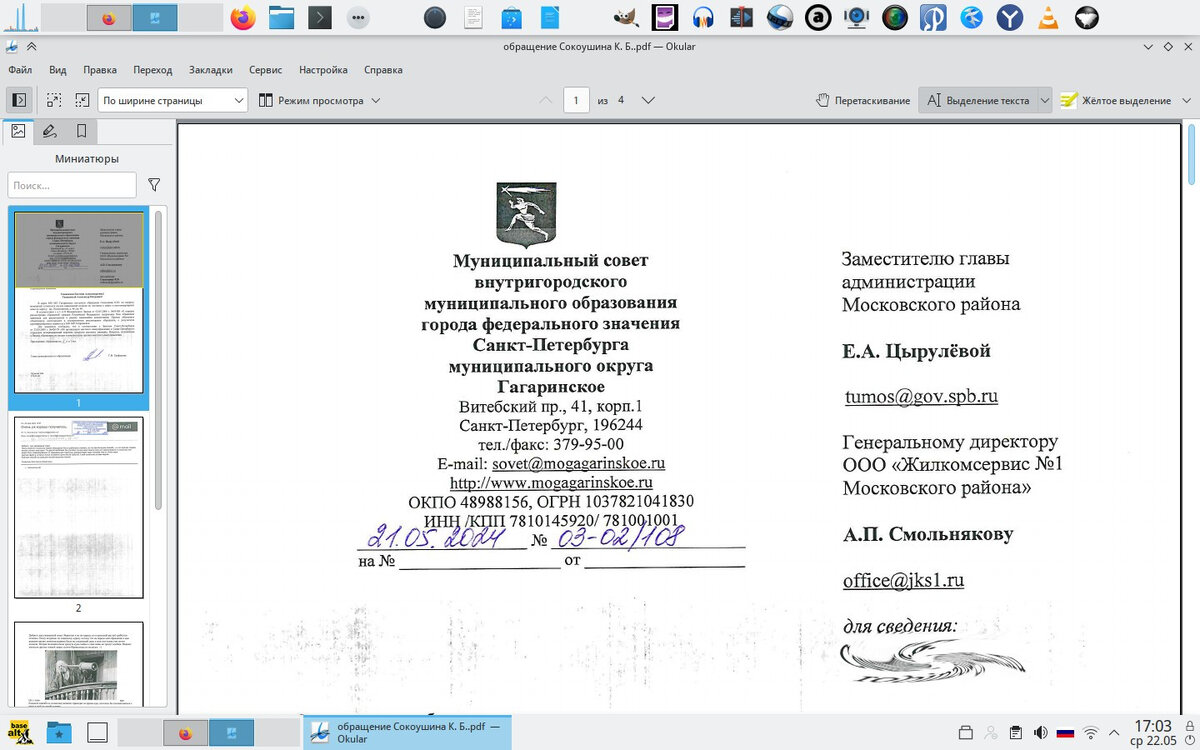This screenshot has height=750, width=1200.
Task: Open the dark round app icon beside three-dots
Action: pyautogui.click(x=434, y=17)
